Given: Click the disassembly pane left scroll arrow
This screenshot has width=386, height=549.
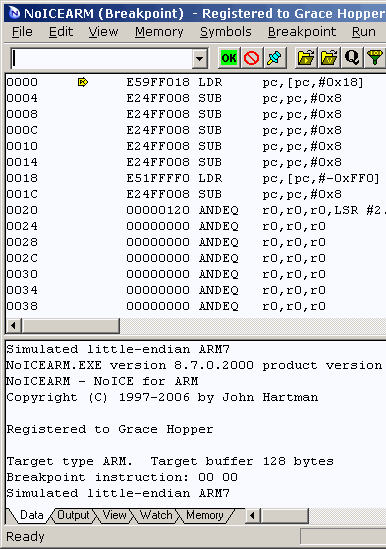Looking at the screenshot, I should click(x=13, y=326).
